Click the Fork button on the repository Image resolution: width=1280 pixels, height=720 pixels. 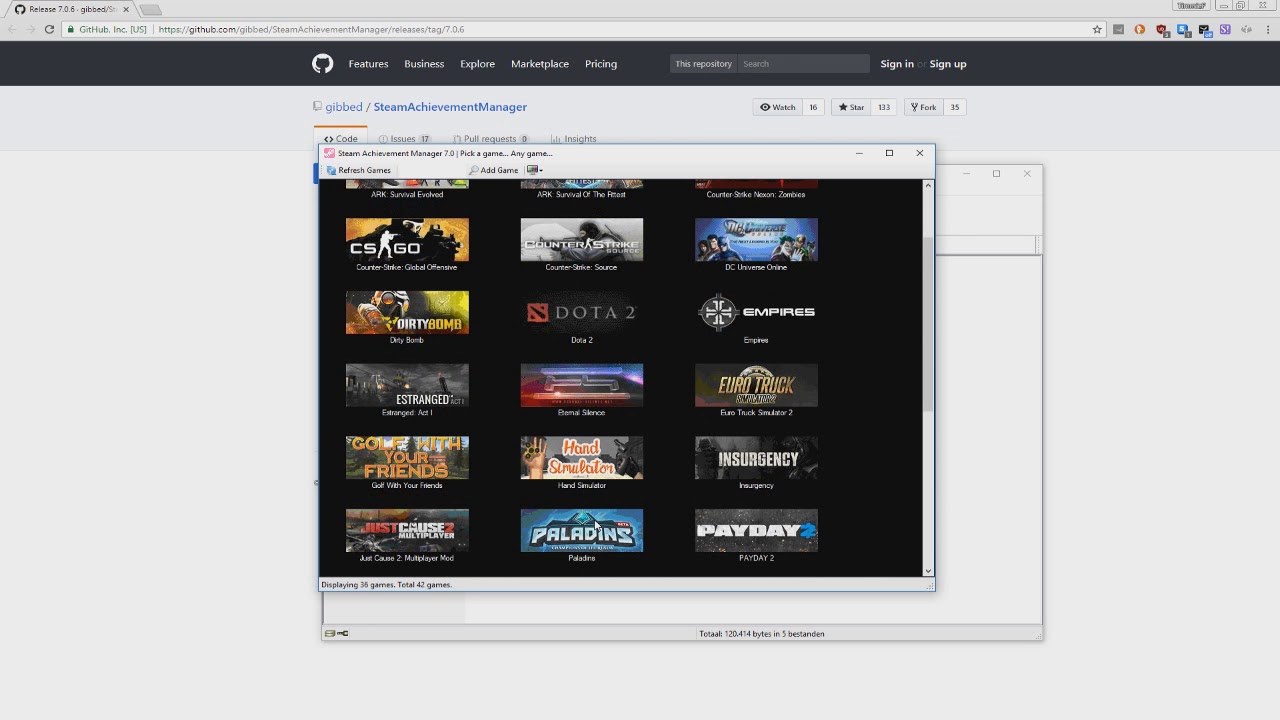pos(923,107)
